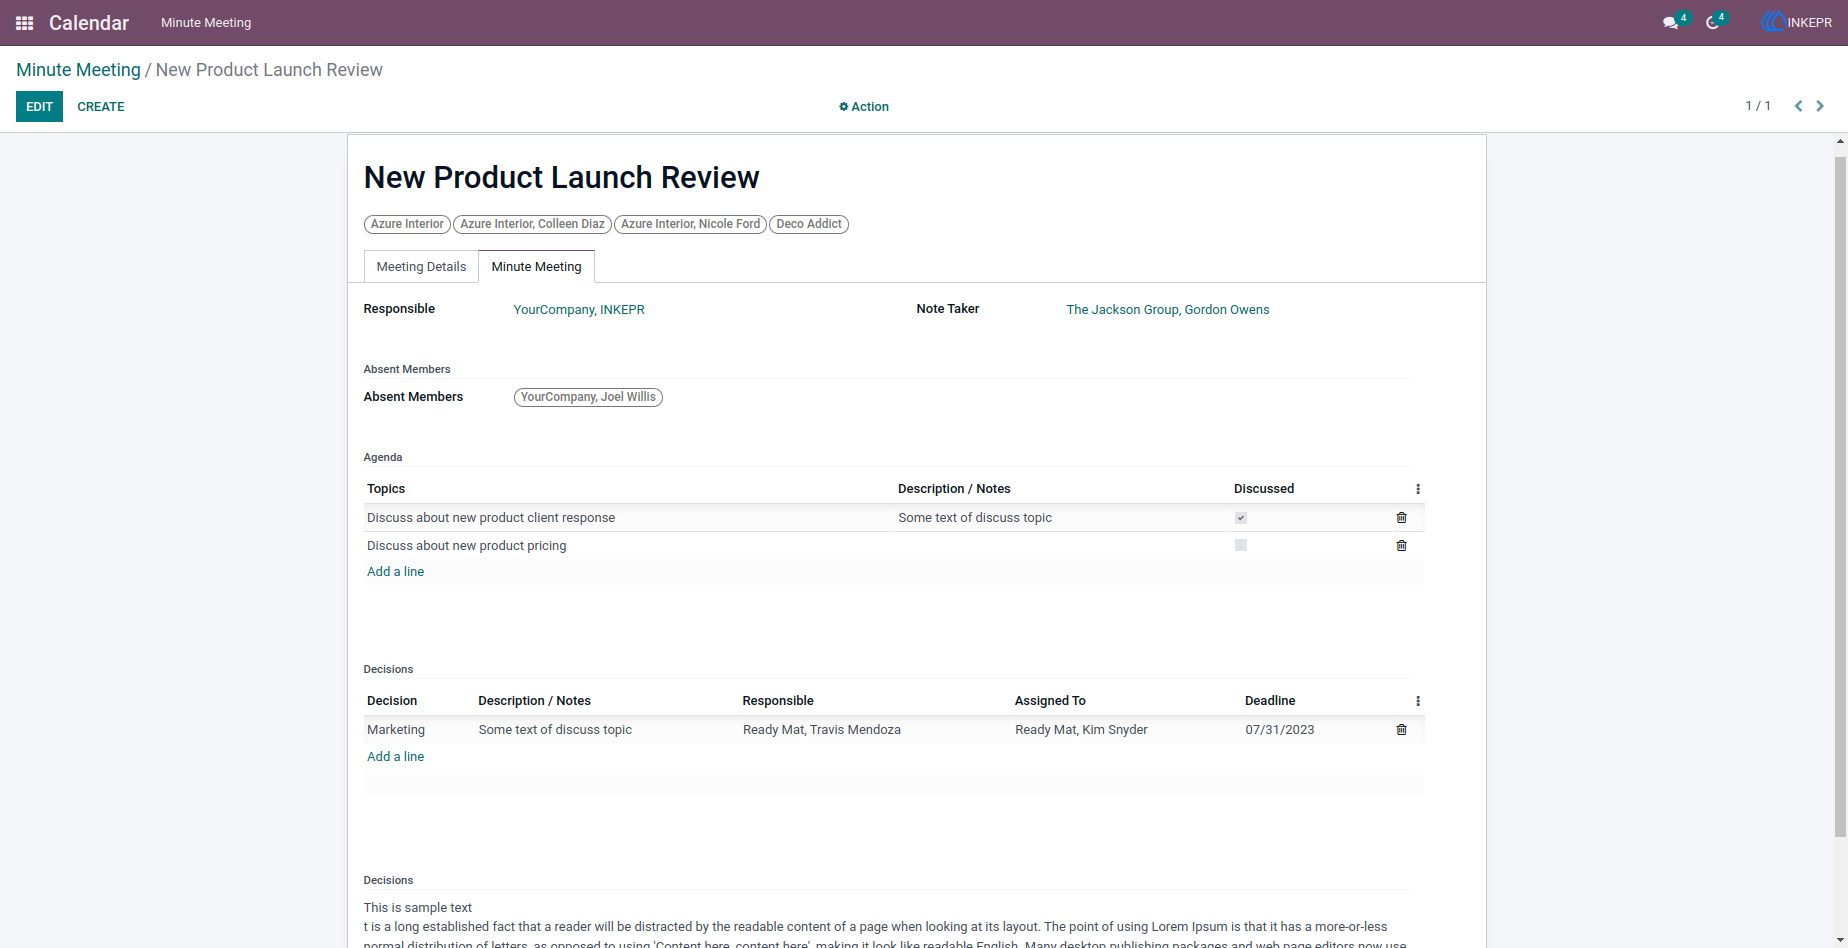Open the Action dropdown

(x=864, y=107)
